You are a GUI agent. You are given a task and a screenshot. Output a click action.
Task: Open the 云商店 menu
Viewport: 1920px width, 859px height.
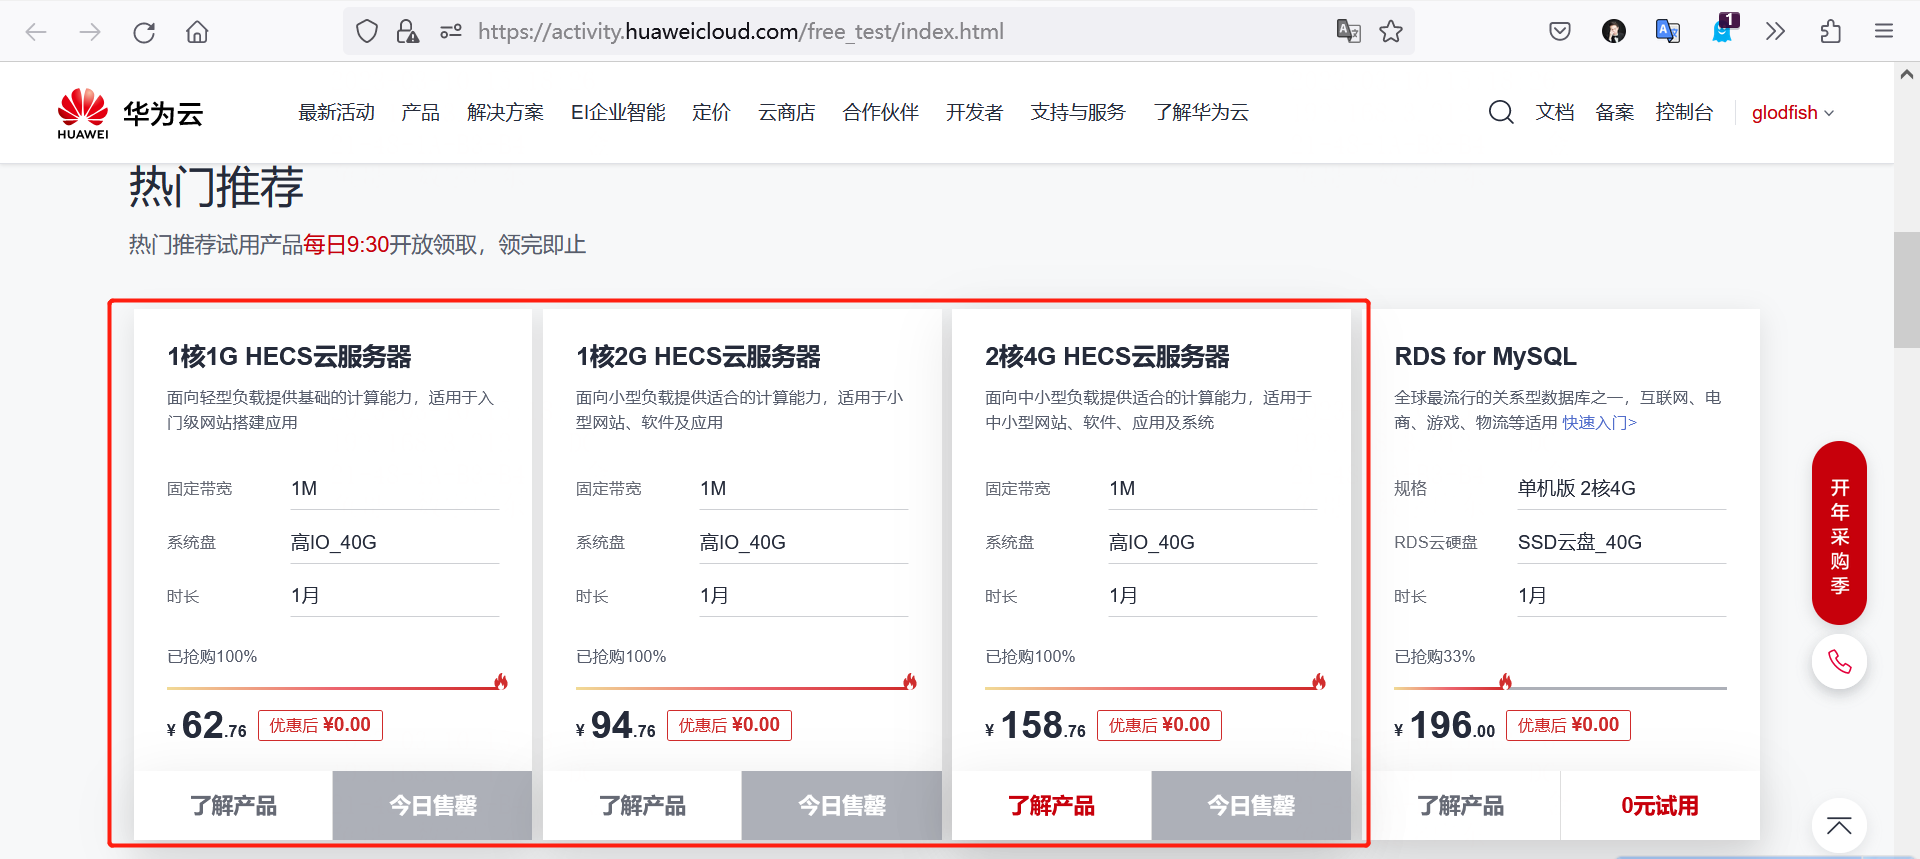click(x=786, y=112)
